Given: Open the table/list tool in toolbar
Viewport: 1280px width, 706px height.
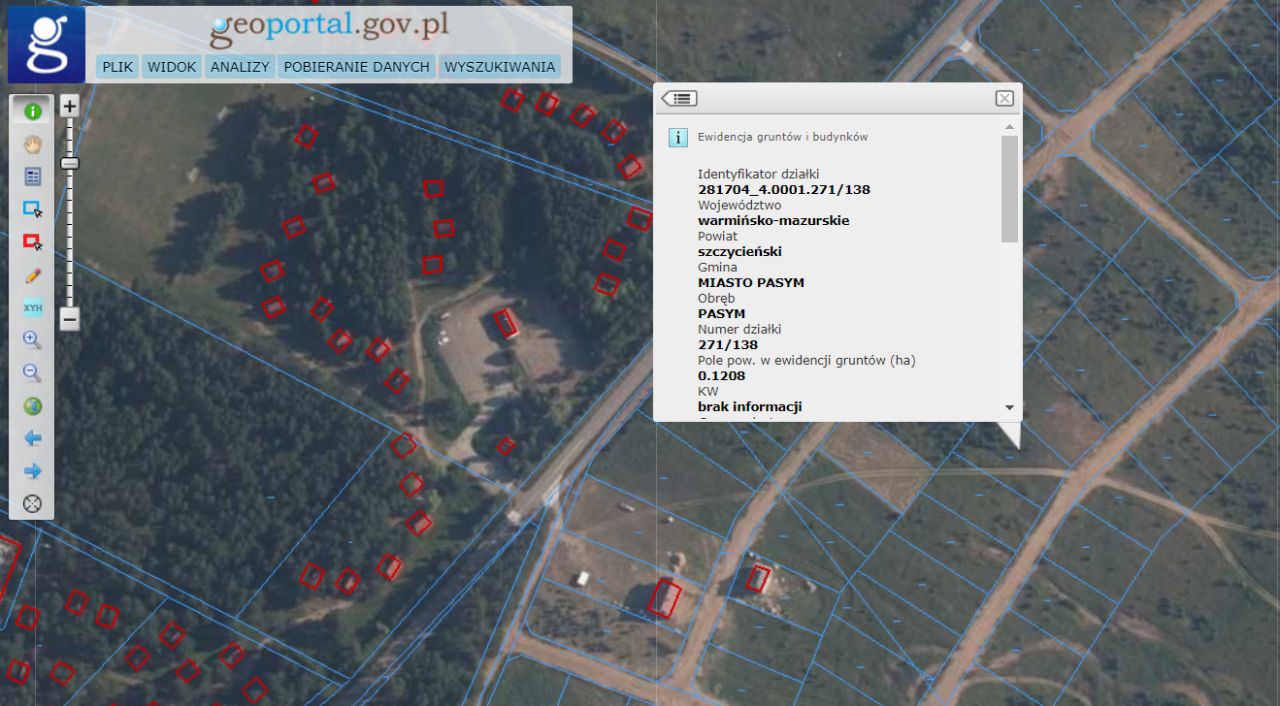Looking at the screenshot, I should [x=32, y=177].
